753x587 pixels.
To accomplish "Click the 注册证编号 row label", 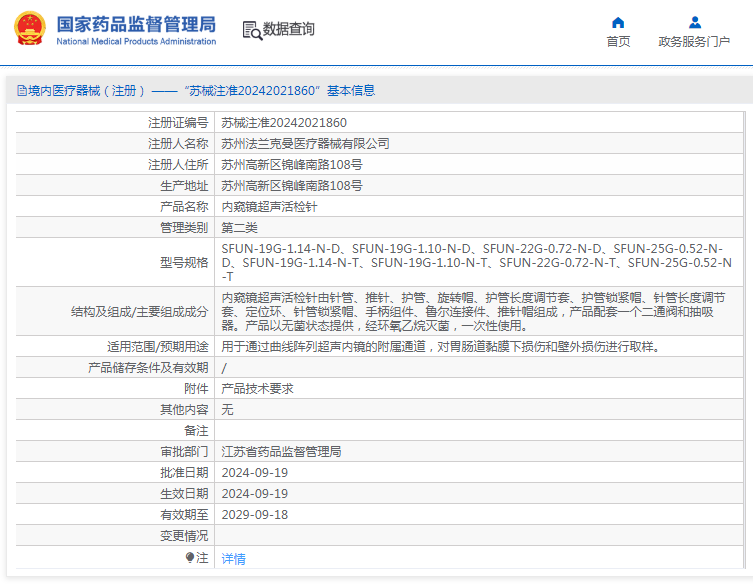I will 178,123.
